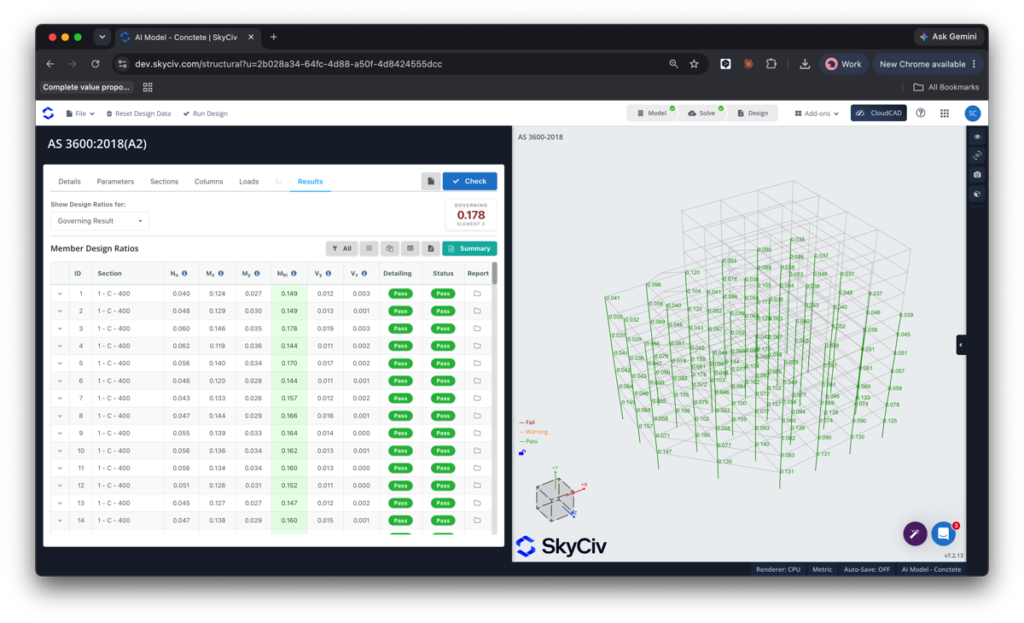The image size is (1024, 623).
Task: Open the SC user avatar menu
Action: (x=972, y=113)
